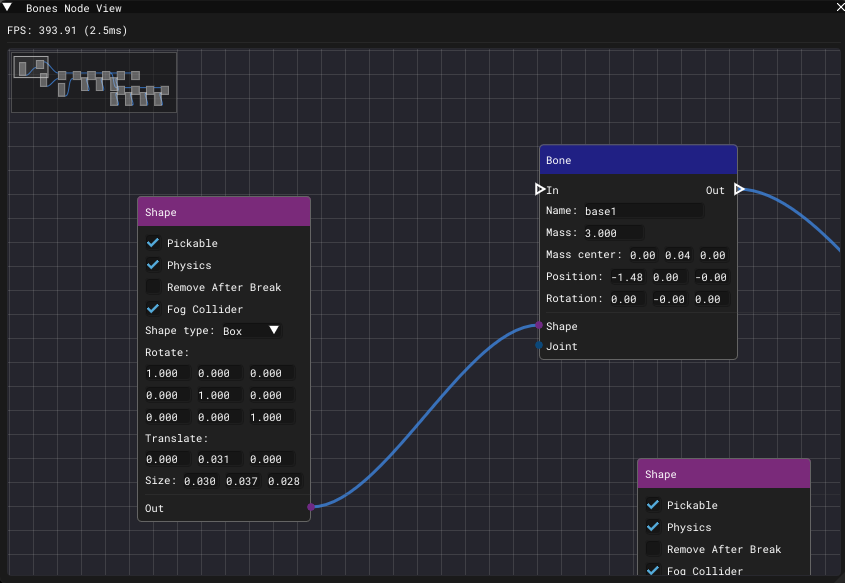Select the Bone node title bar

[x=638, y=160]
